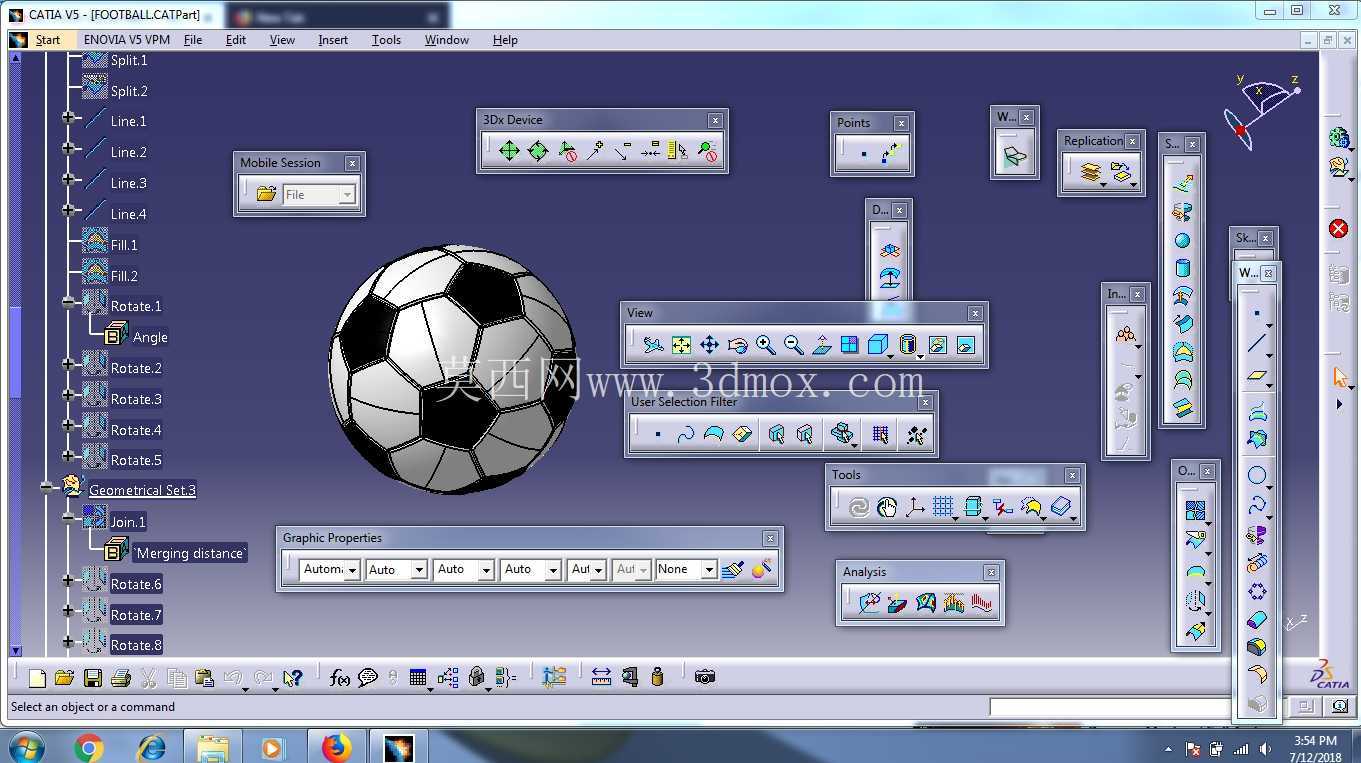Click the Print icon in bottom toolbar
This screenshot has width=1361, height=763.
coord(121,678)
